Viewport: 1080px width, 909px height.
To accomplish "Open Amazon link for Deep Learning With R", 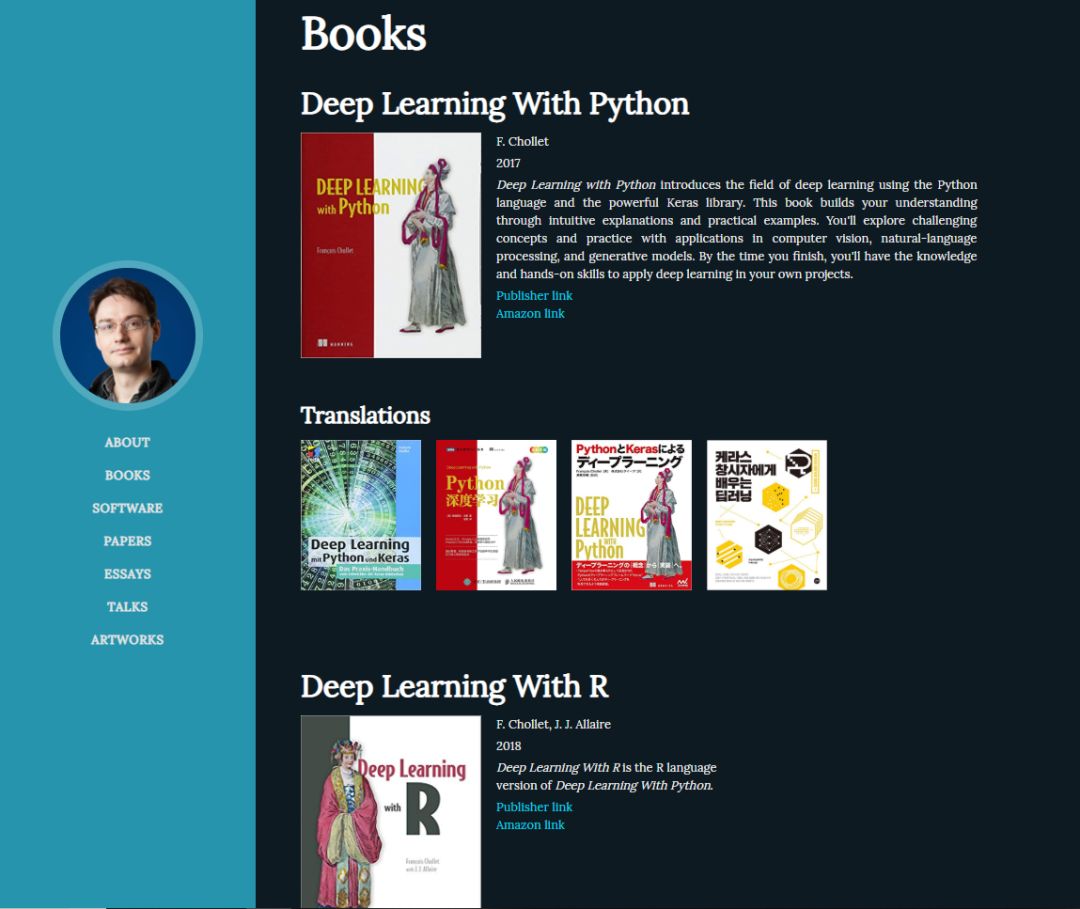I will pos(530,825).
